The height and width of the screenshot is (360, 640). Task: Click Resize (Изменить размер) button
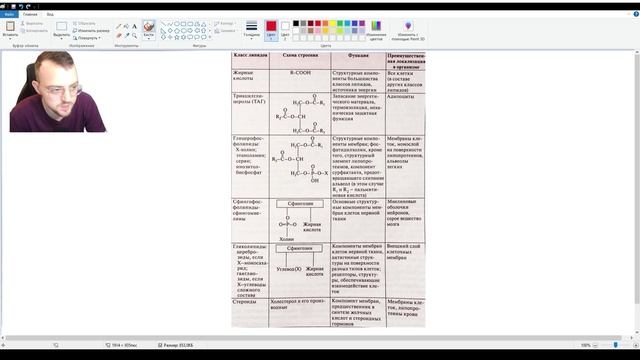pos(91,31)
